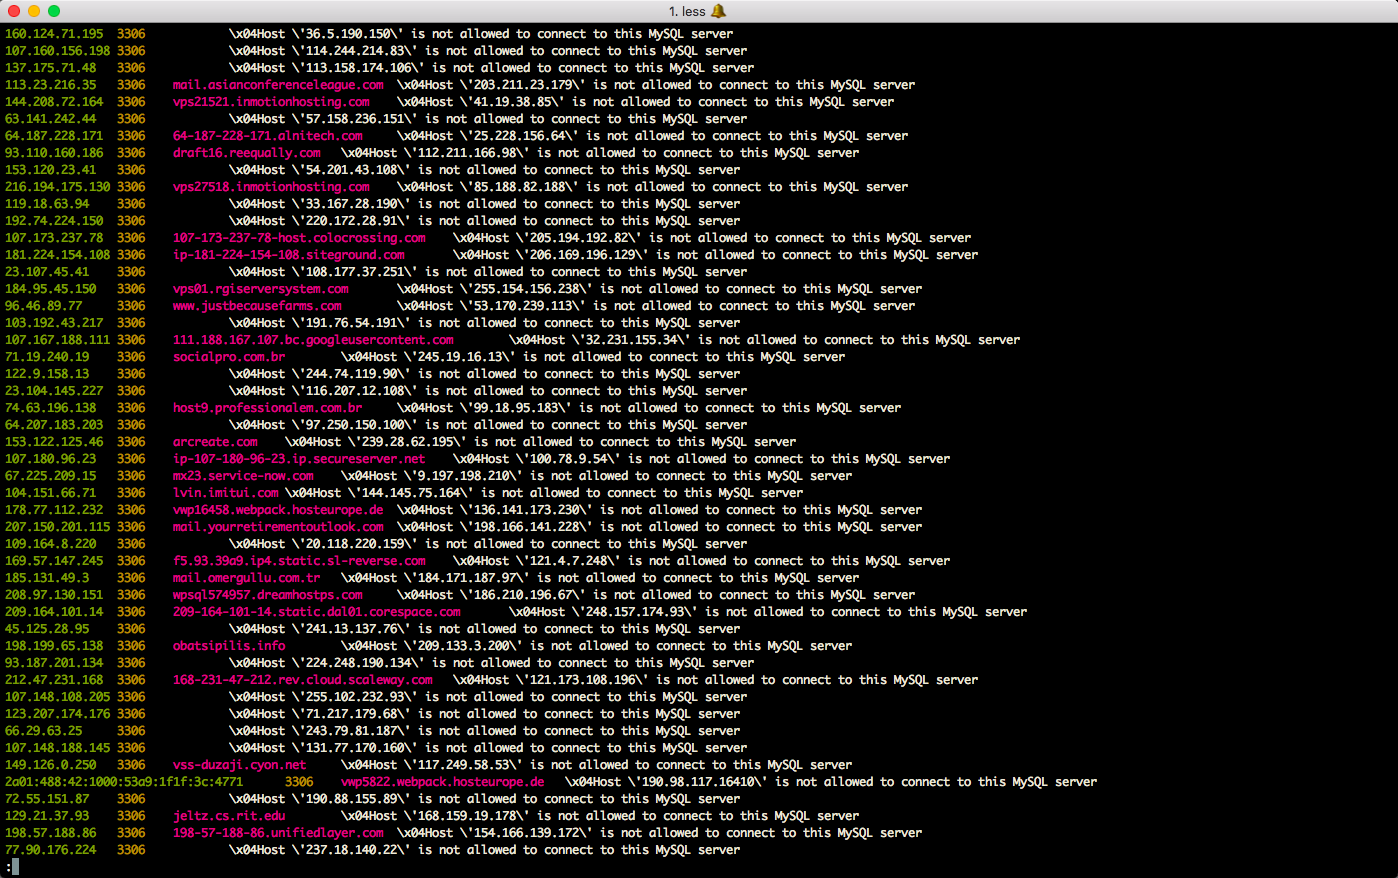Click the obatsipilis.info hostname
The width and height of the screenshot is (1398, 878).
(x=229, y=646)
